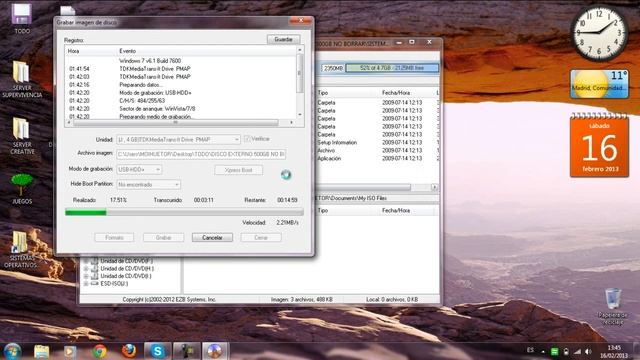The image size is (640, 360).
Task: Open Skype from the taskbar
Action: click(x=158, y=351)
